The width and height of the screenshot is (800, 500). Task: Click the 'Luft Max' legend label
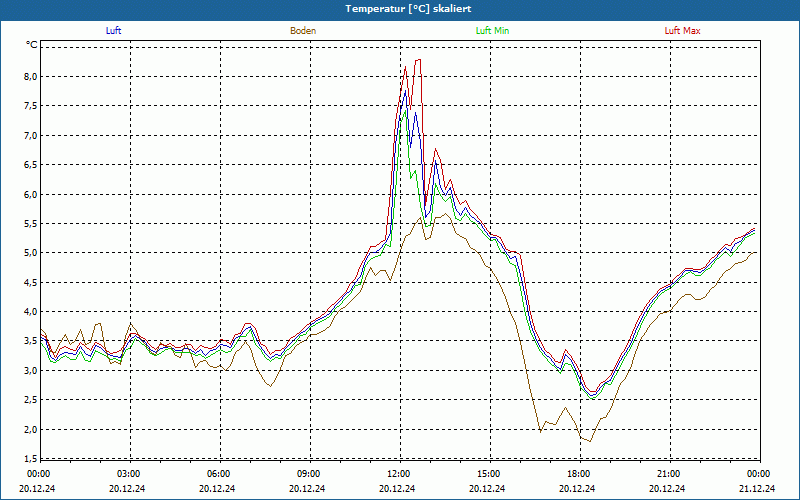click(682, 31)
